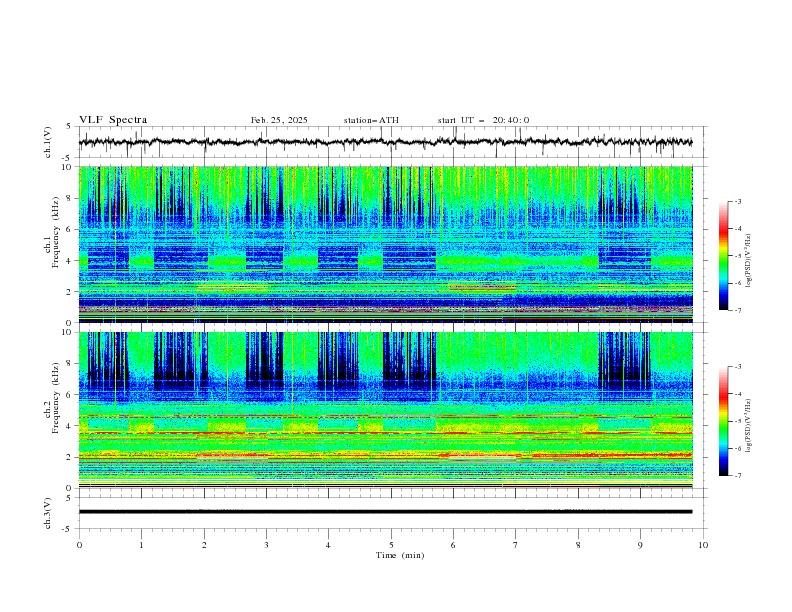Click the ch.2 colorbar "log(PSD)(V²/Hz)" label
792x612 pixels.
coord(749,426)
